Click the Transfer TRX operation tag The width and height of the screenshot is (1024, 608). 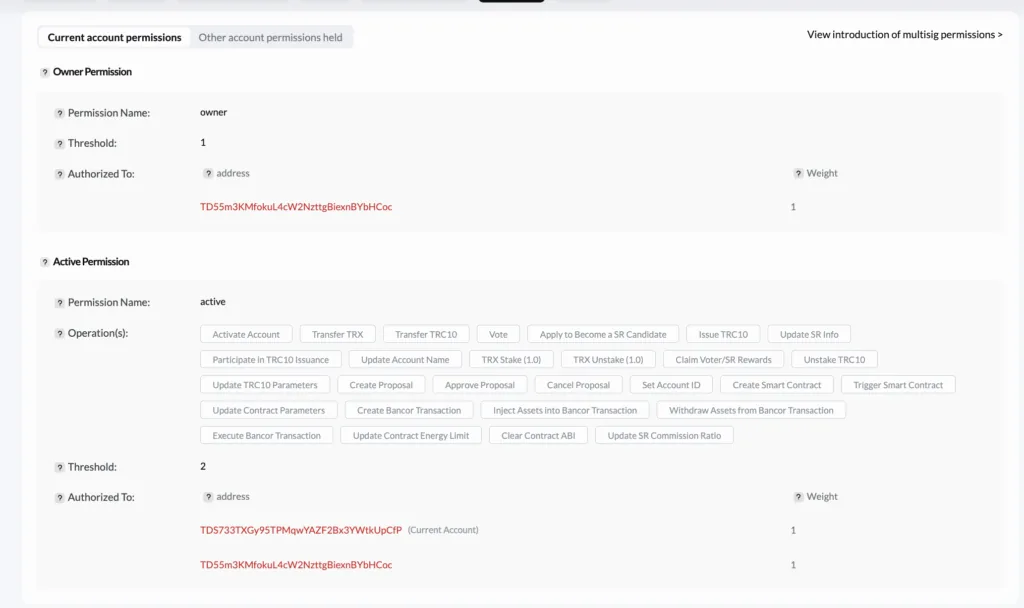(x=337, y=334)
